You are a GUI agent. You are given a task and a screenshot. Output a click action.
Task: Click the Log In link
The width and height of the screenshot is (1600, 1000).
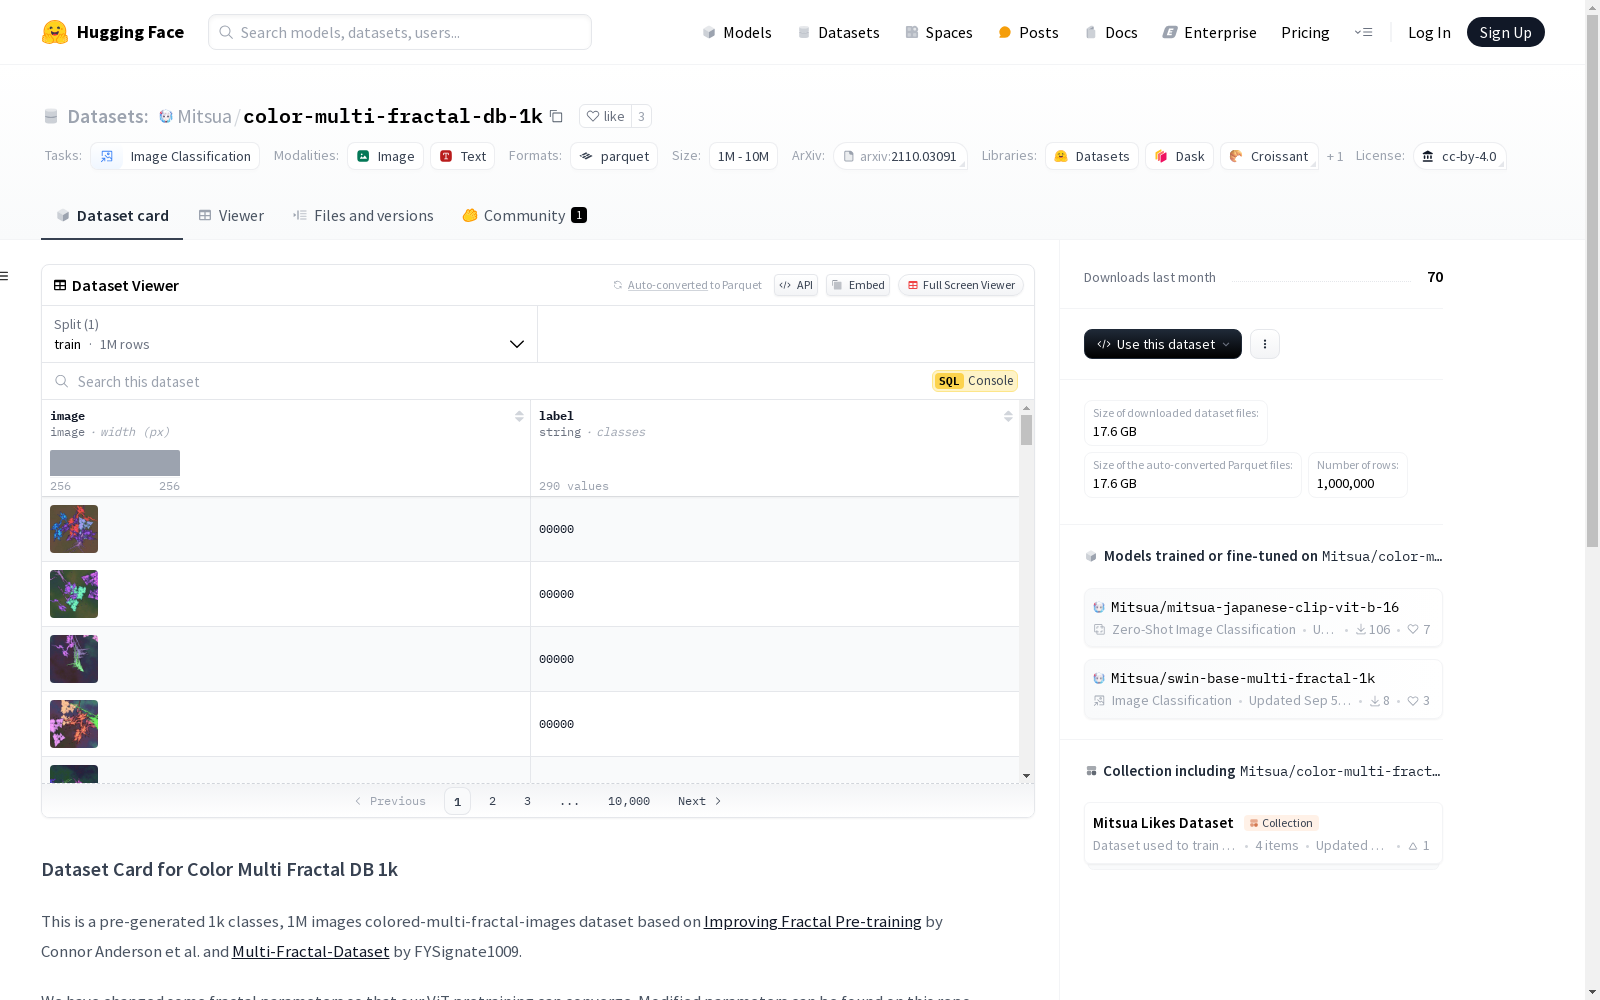click(x=1429, y=32)
